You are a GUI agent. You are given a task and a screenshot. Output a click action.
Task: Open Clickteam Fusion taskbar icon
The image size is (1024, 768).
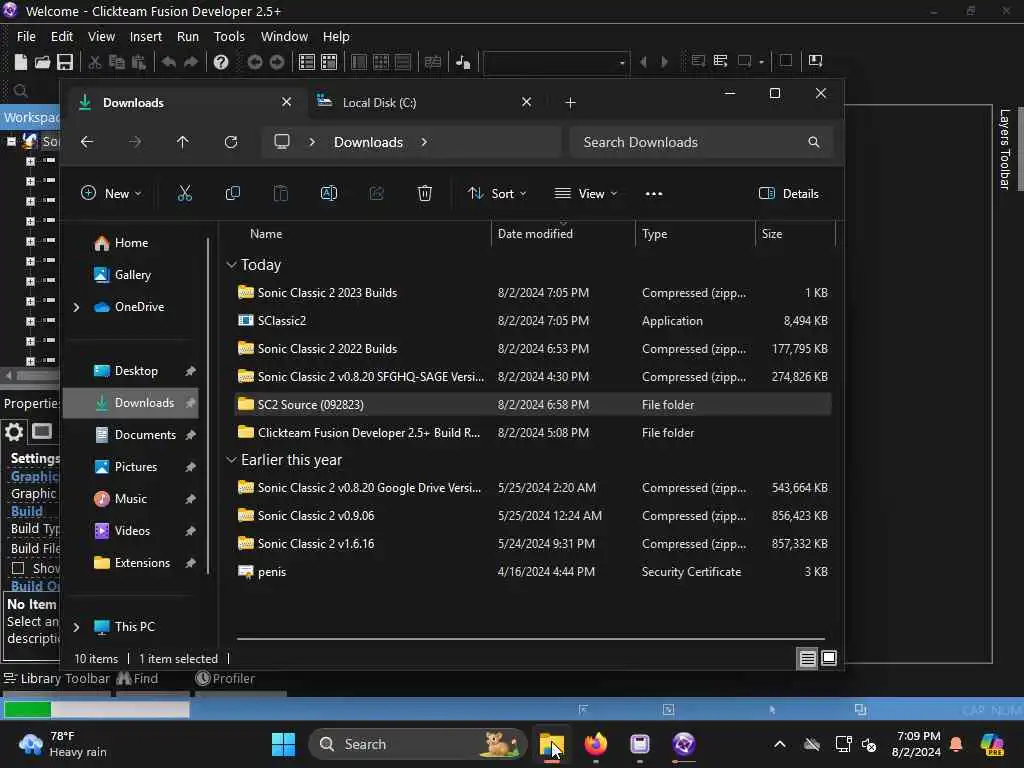pos(684,744)
